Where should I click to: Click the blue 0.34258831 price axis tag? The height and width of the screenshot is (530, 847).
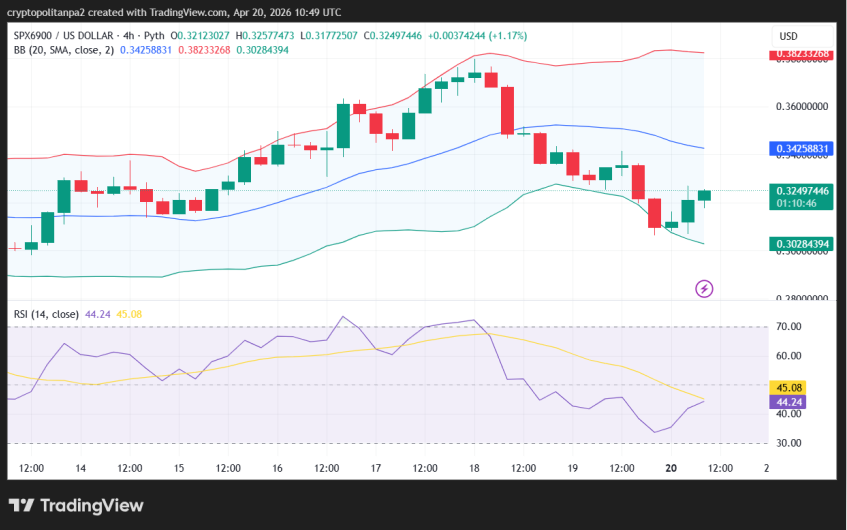coord(802,149)
